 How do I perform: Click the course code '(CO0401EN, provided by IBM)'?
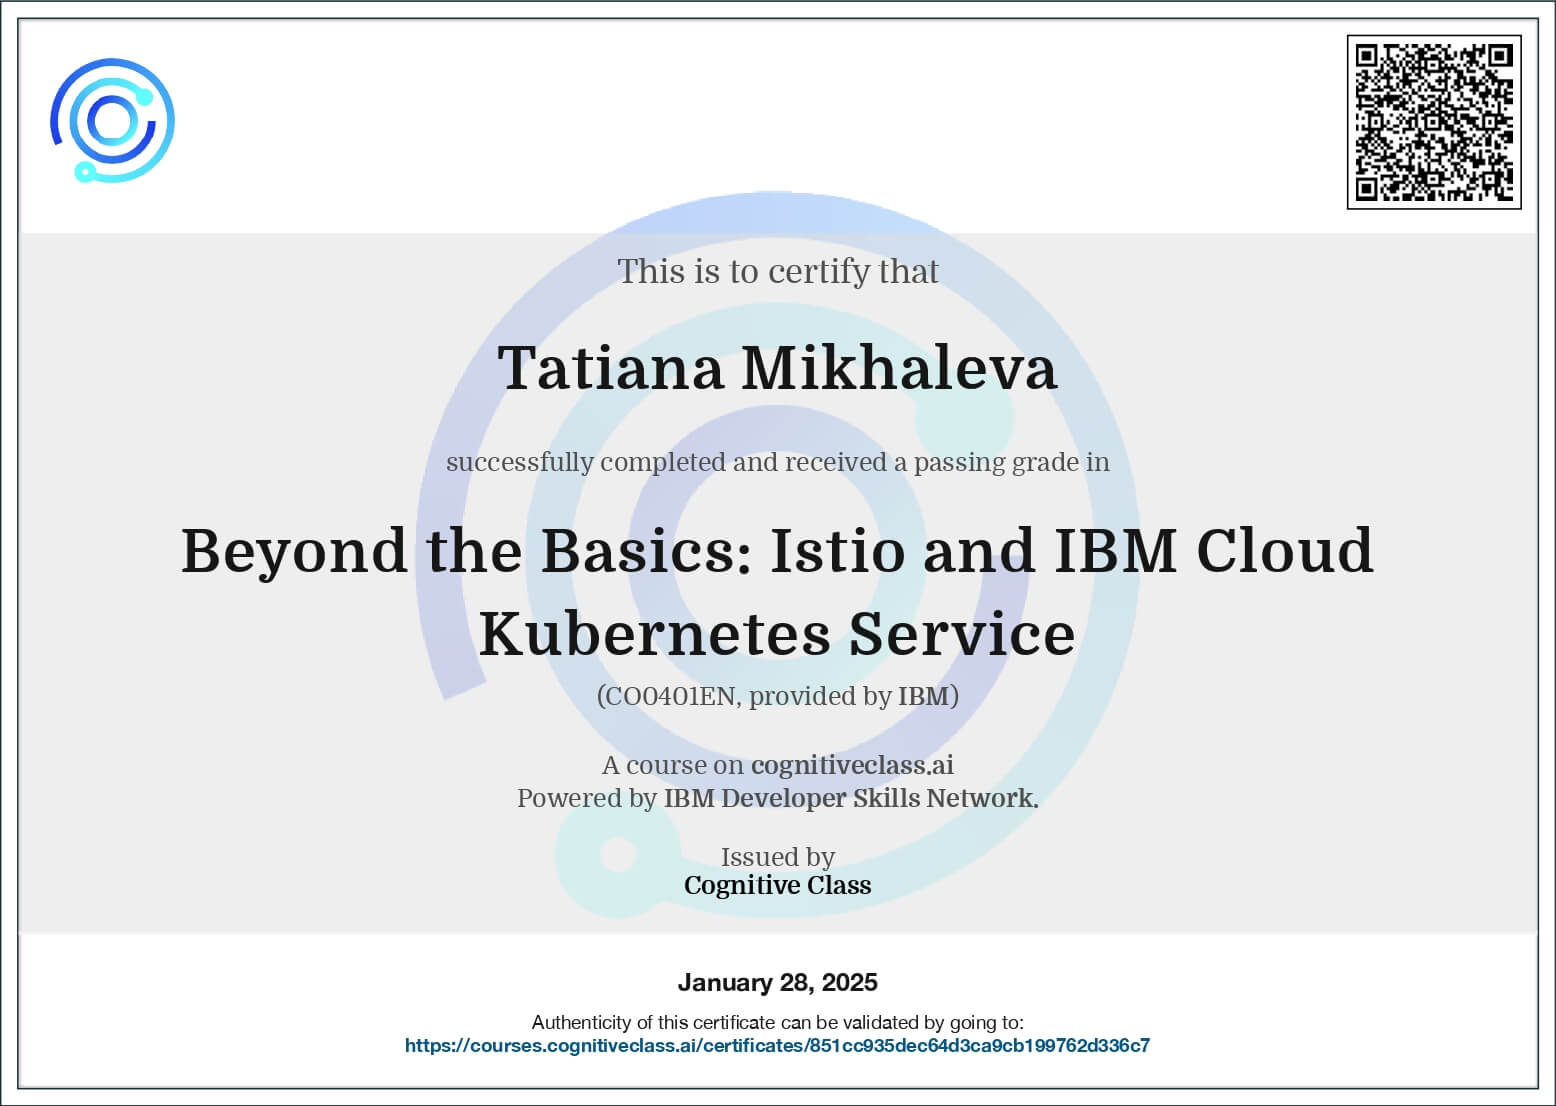click(x=777, y=696)
